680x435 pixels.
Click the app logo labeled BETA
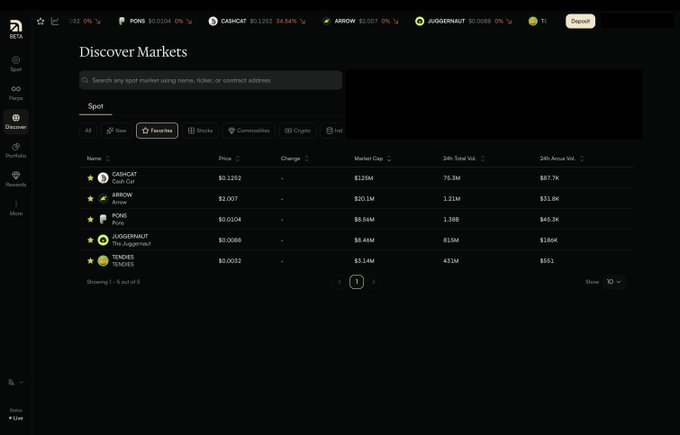click(x=16, y=29)
